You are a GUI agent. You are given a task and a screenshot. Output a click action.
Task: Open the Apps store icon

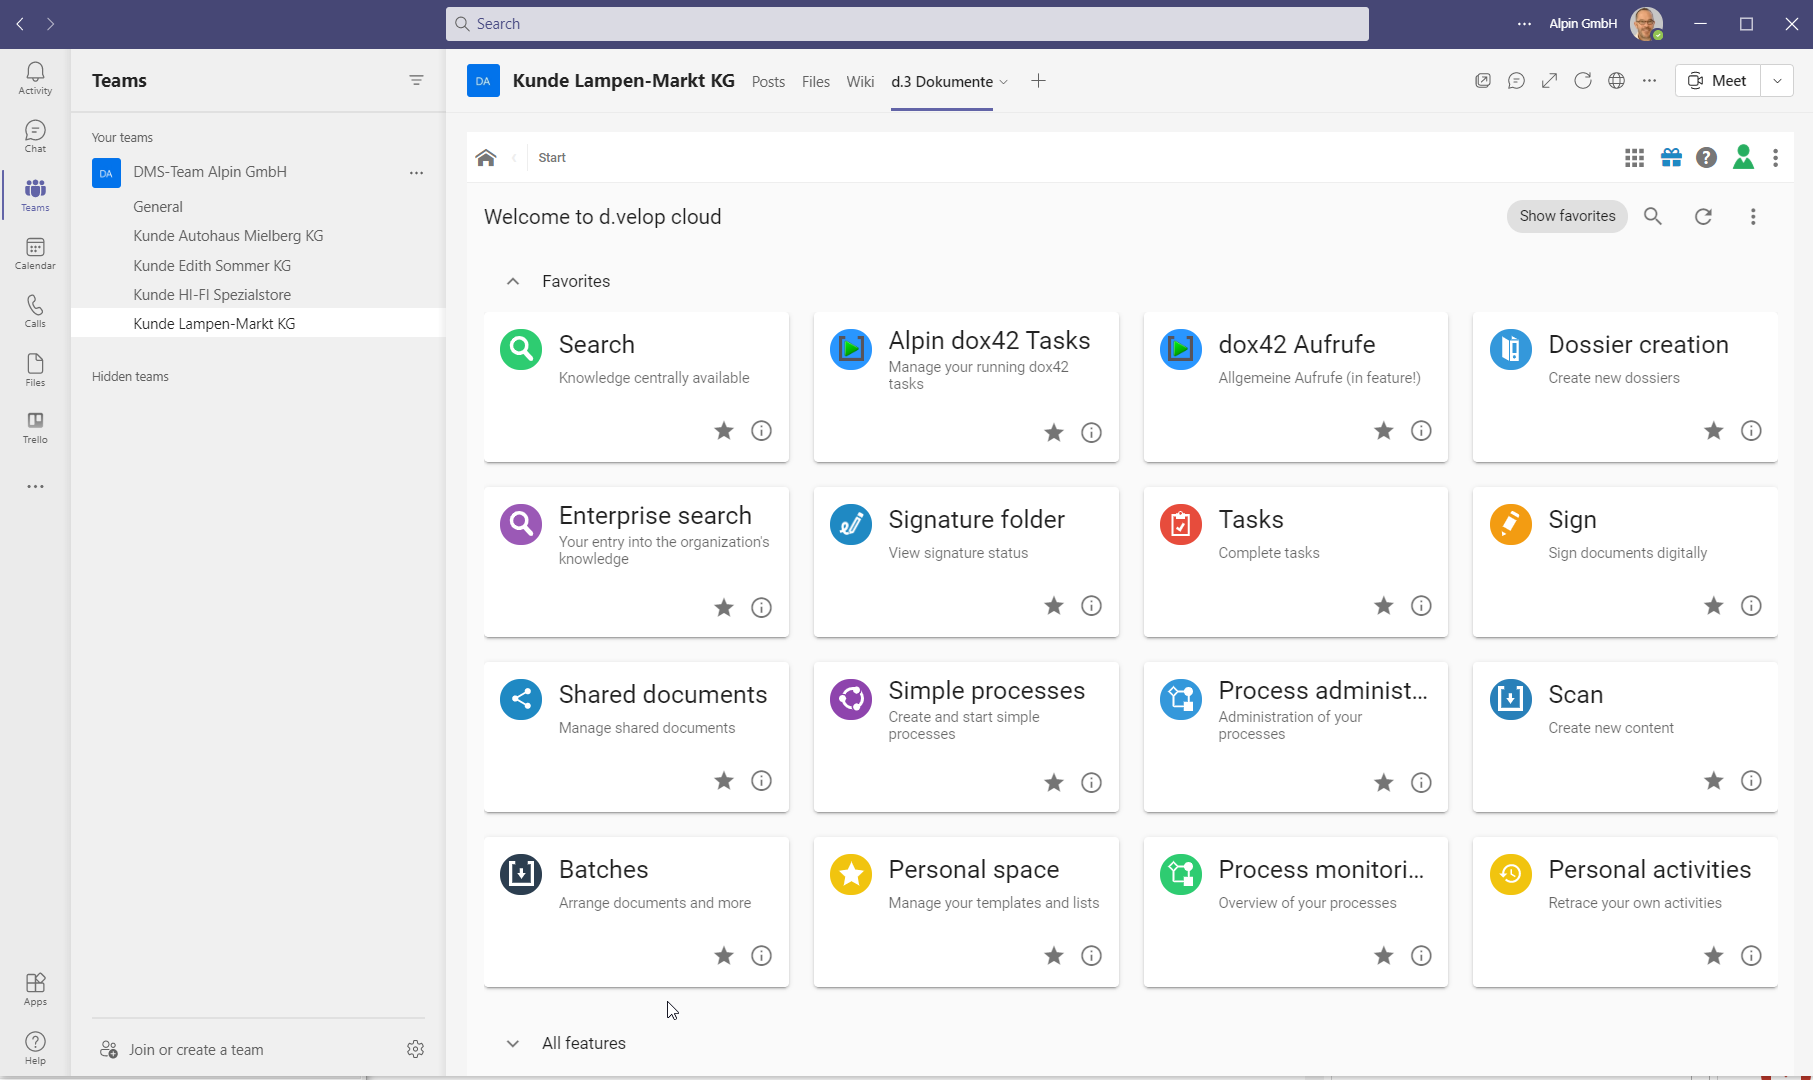35,989
